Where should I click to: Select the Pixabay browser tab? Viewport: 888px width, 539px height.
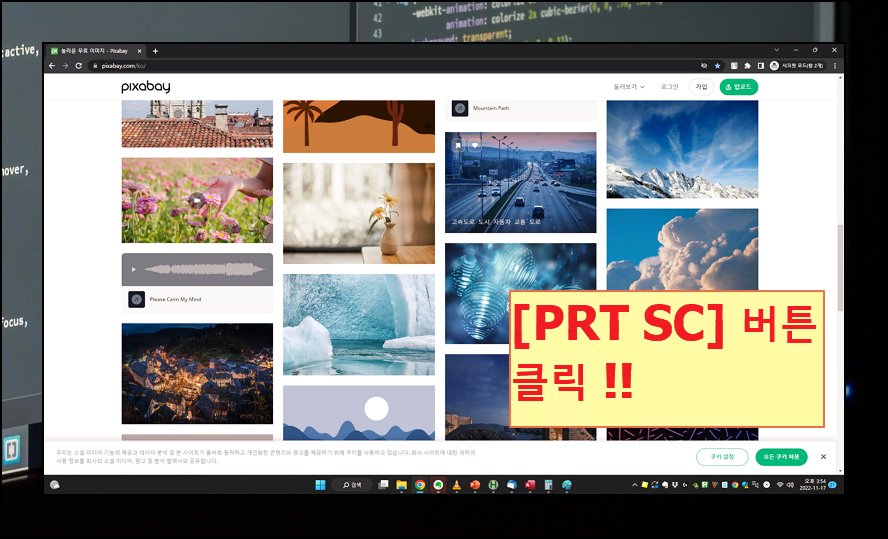[95, 51]
